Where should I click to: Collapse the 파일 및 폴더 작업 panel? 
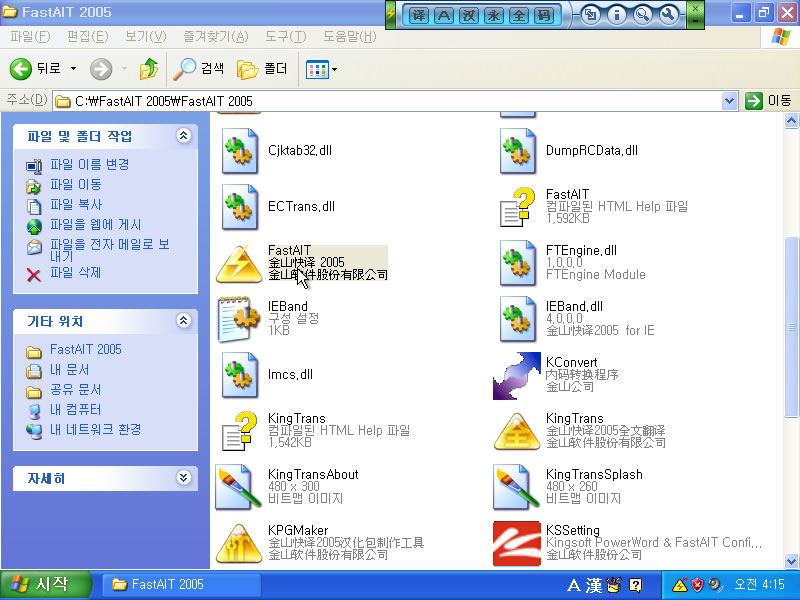(184, 136)
